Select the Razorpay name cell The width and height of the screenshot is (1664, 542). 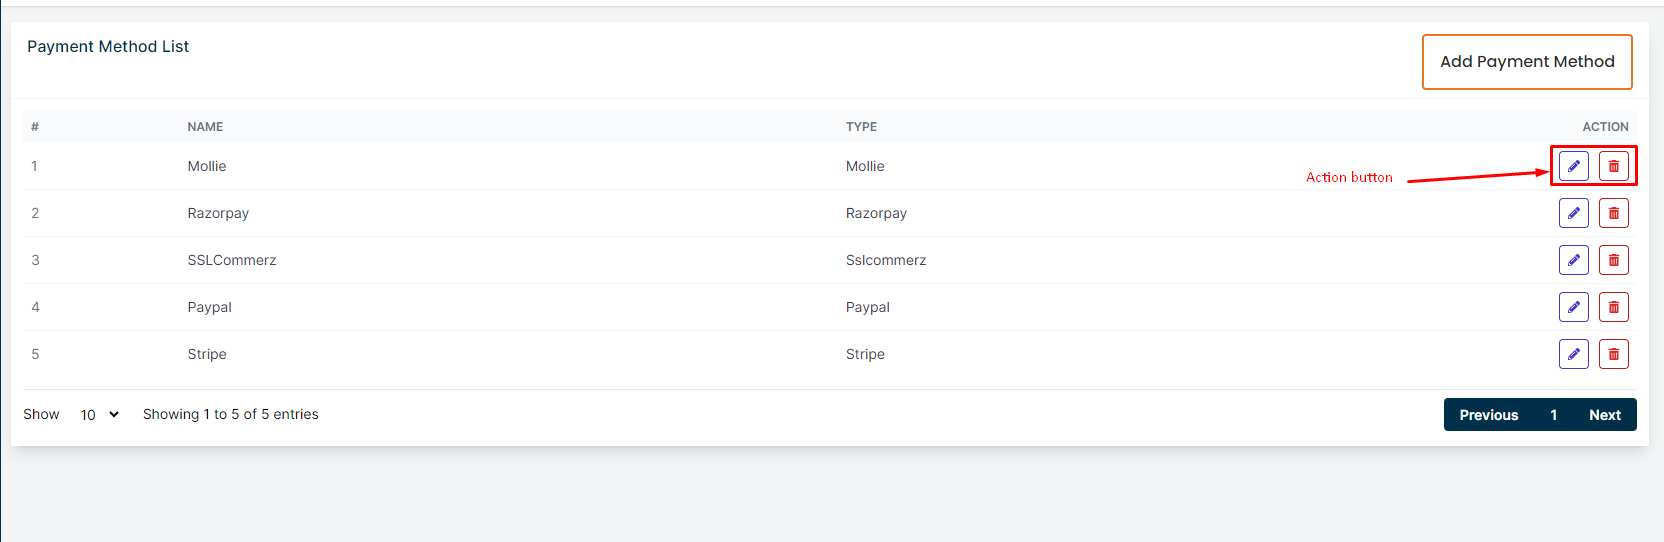tap(218, 213)
